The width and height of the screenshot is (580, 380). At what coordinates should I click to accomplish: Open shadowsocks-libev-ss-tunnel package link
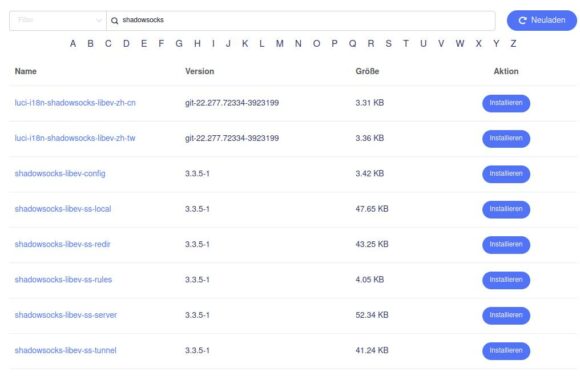65,350
